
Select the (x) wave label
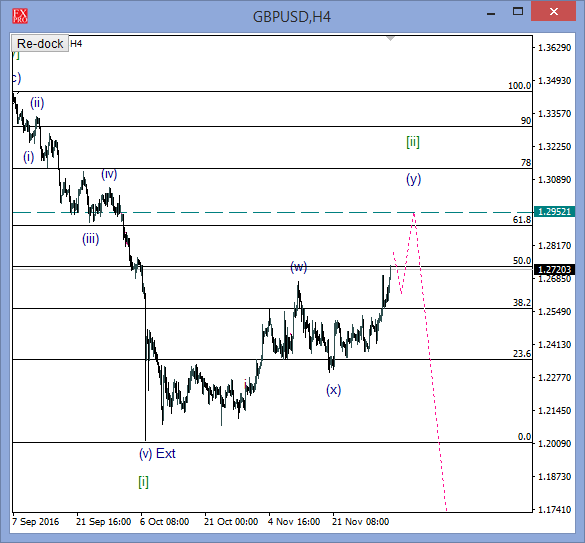(x=334, y=390)
